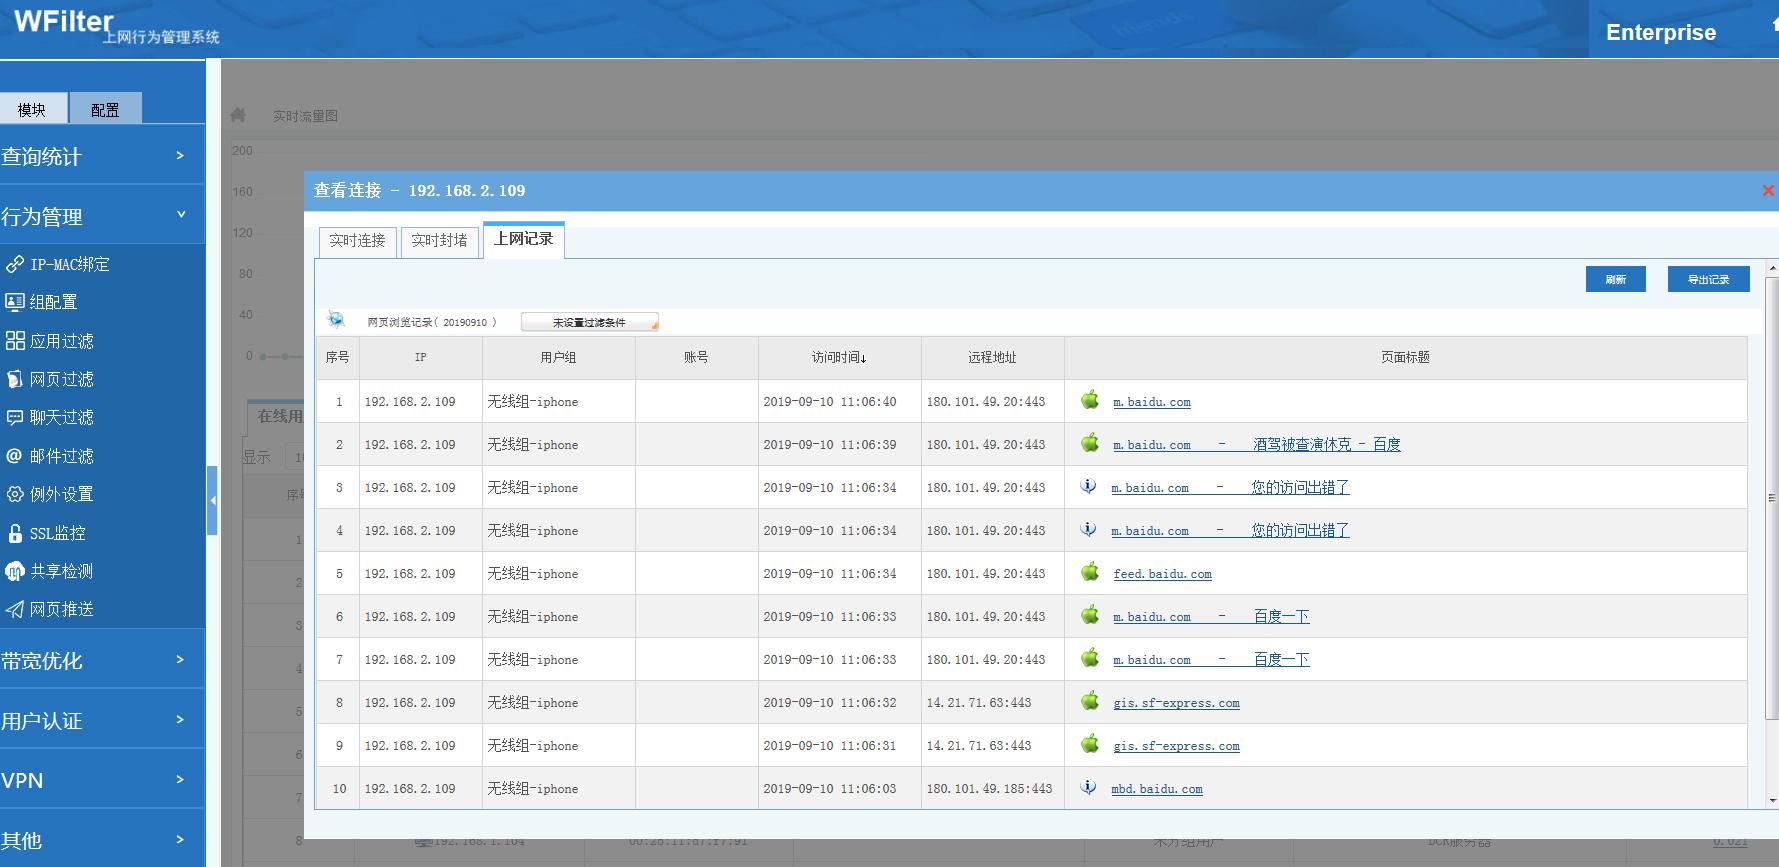1779x867 pixels.
Task: Click apple icon in row 9
Action: coord(1090,744)
